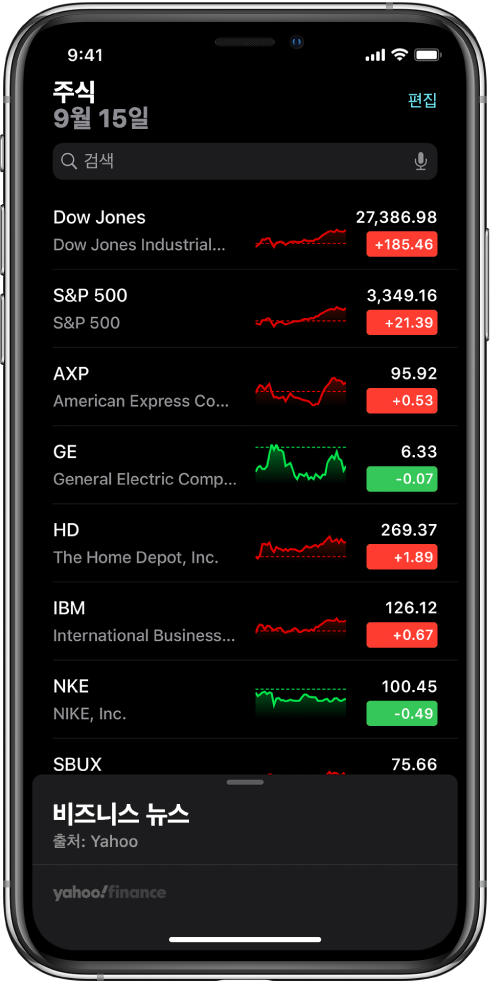Tap the magnifying glass search icon

point(69,162)
